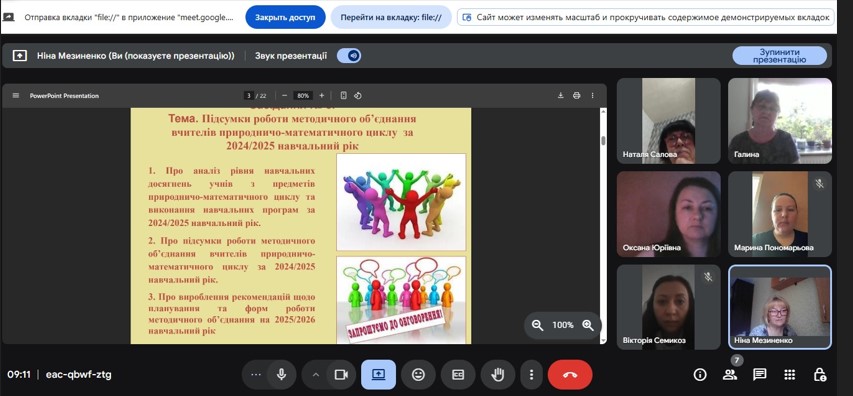Raise hand in the meeting
This screenshot has height=396, width=853.
(x=498, y=375)
